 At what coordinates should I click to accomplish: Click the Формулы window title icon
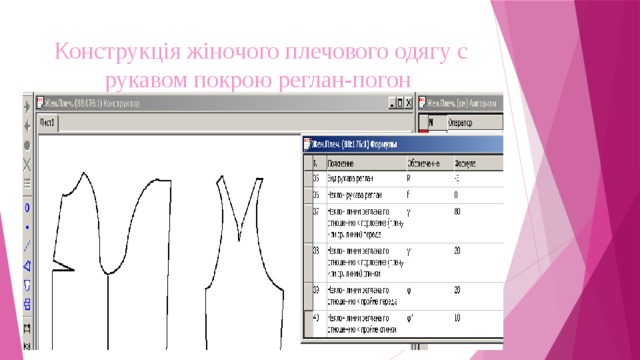307,144
